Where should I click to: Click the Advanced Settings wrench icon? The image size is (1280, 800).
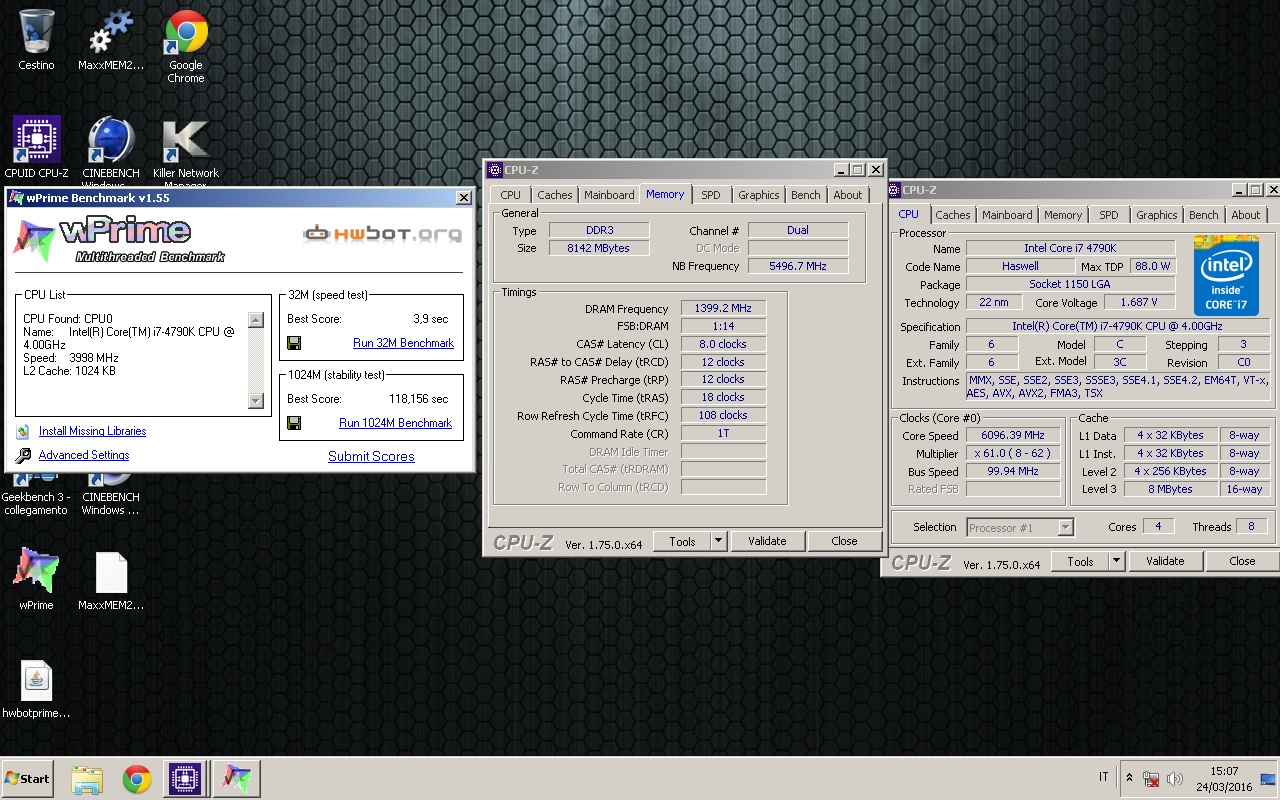point(23,456)
